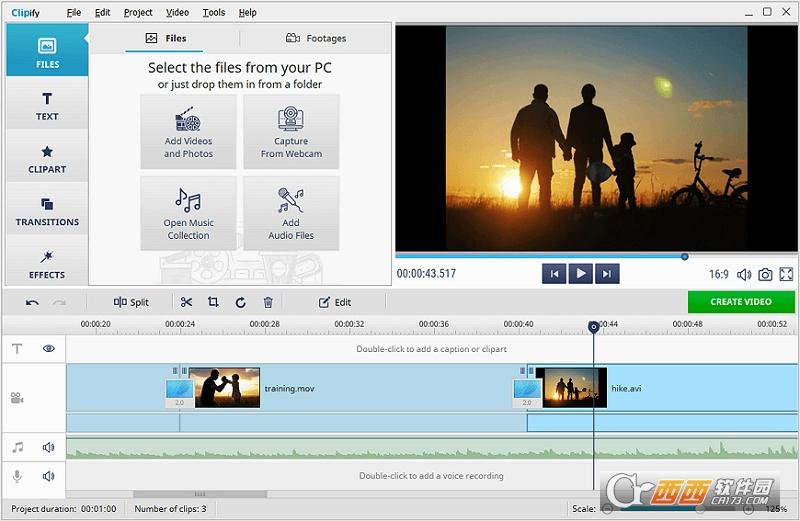
Task: Open the Text sidebar section
Action: pos(47,106)
